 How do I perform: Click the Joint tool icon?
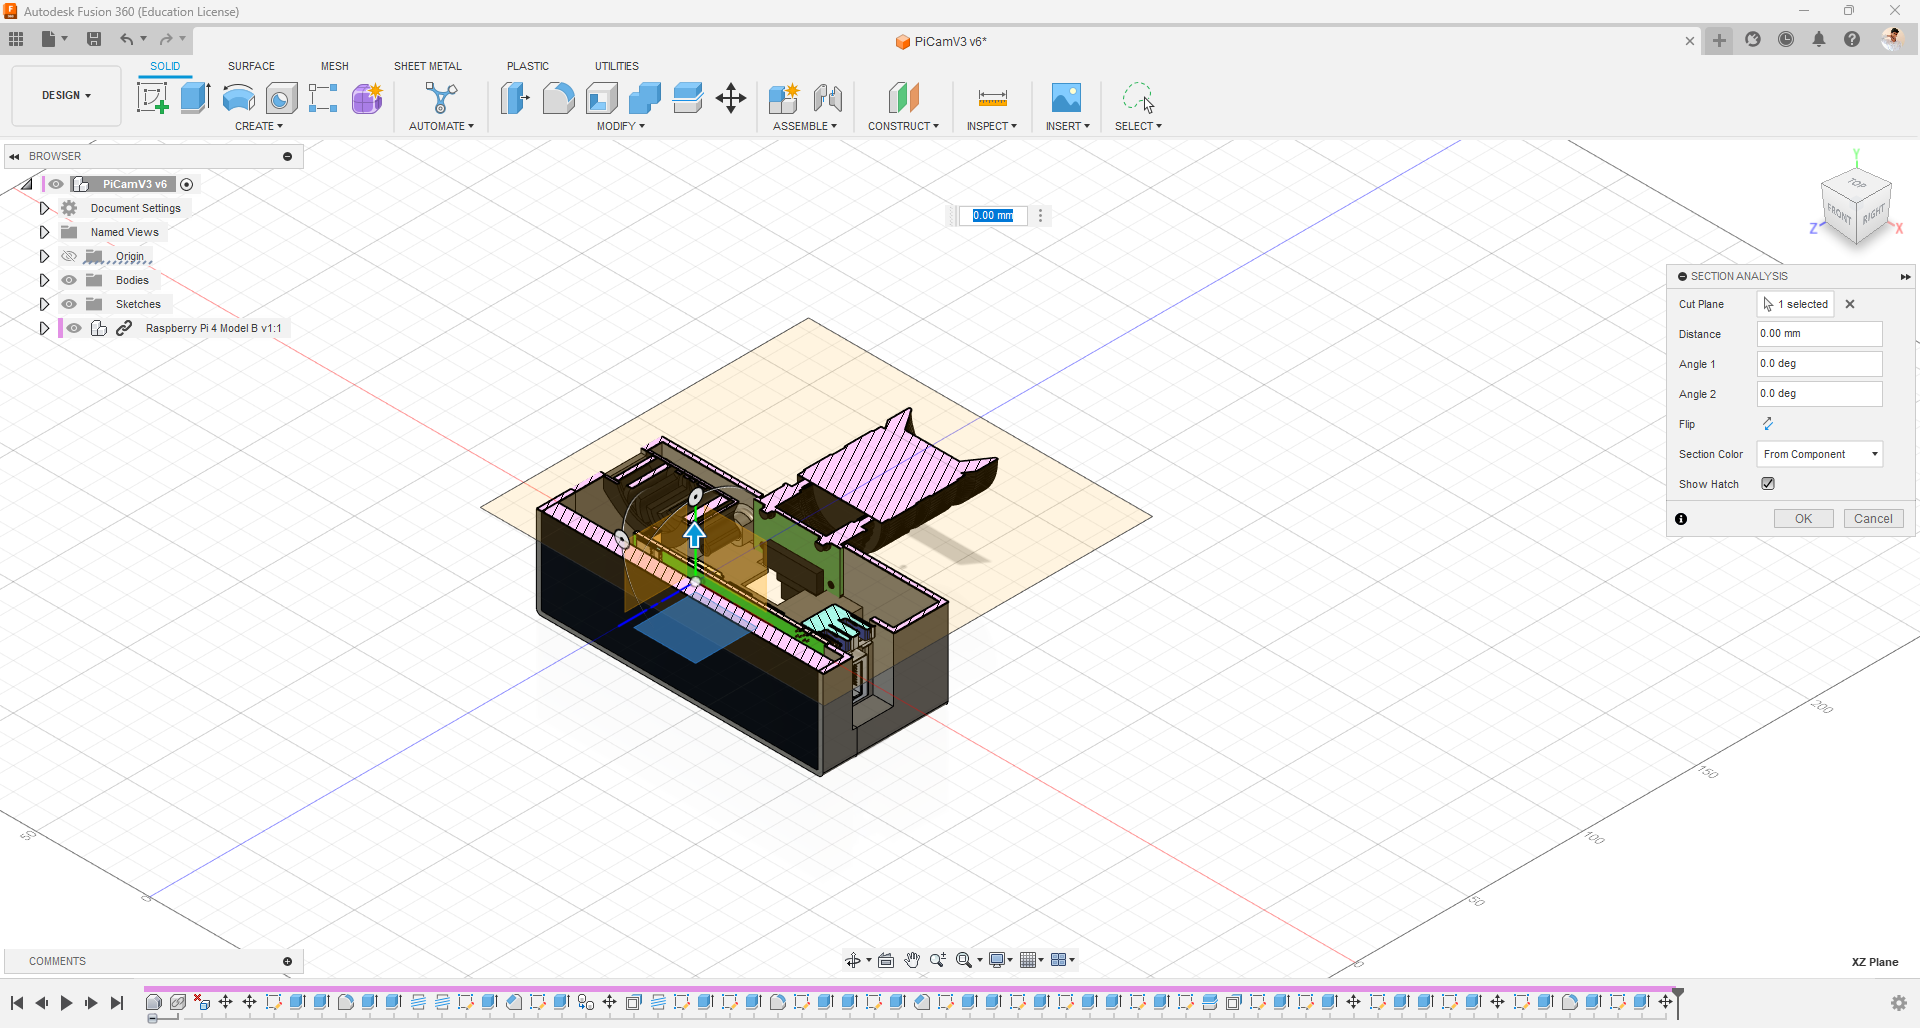tap(828, 98)
